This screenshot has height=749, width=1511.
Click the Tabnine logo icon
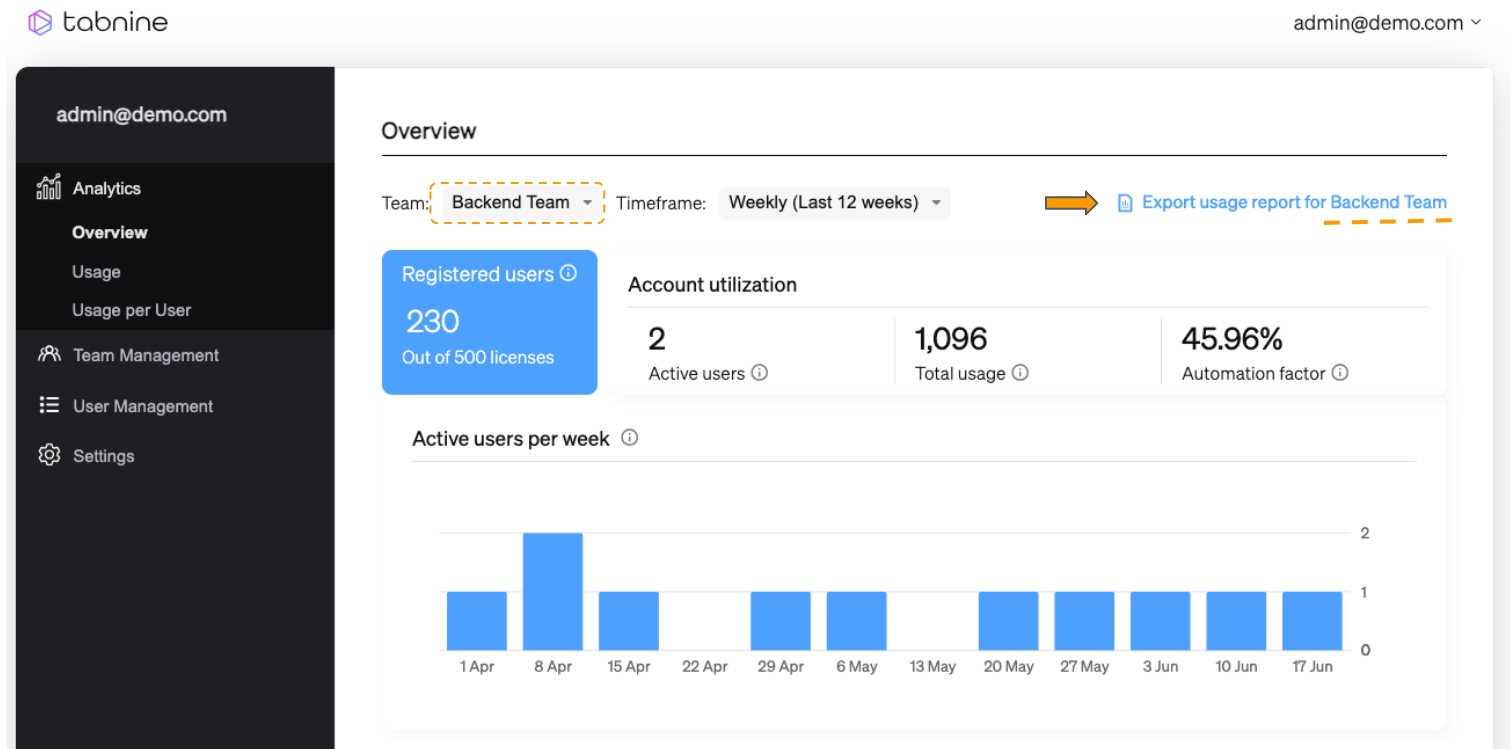pyautogui.click(x=40, y=22)
